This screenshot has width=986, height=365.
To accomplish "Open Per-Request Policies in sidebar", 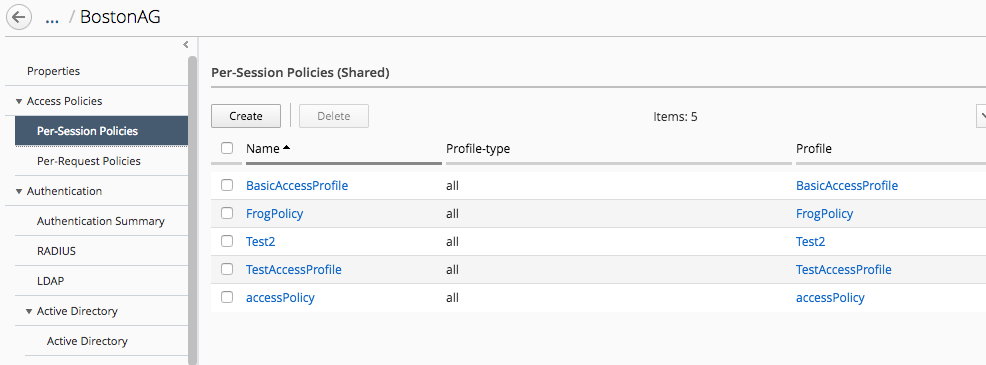I will (x=89, y=161).
